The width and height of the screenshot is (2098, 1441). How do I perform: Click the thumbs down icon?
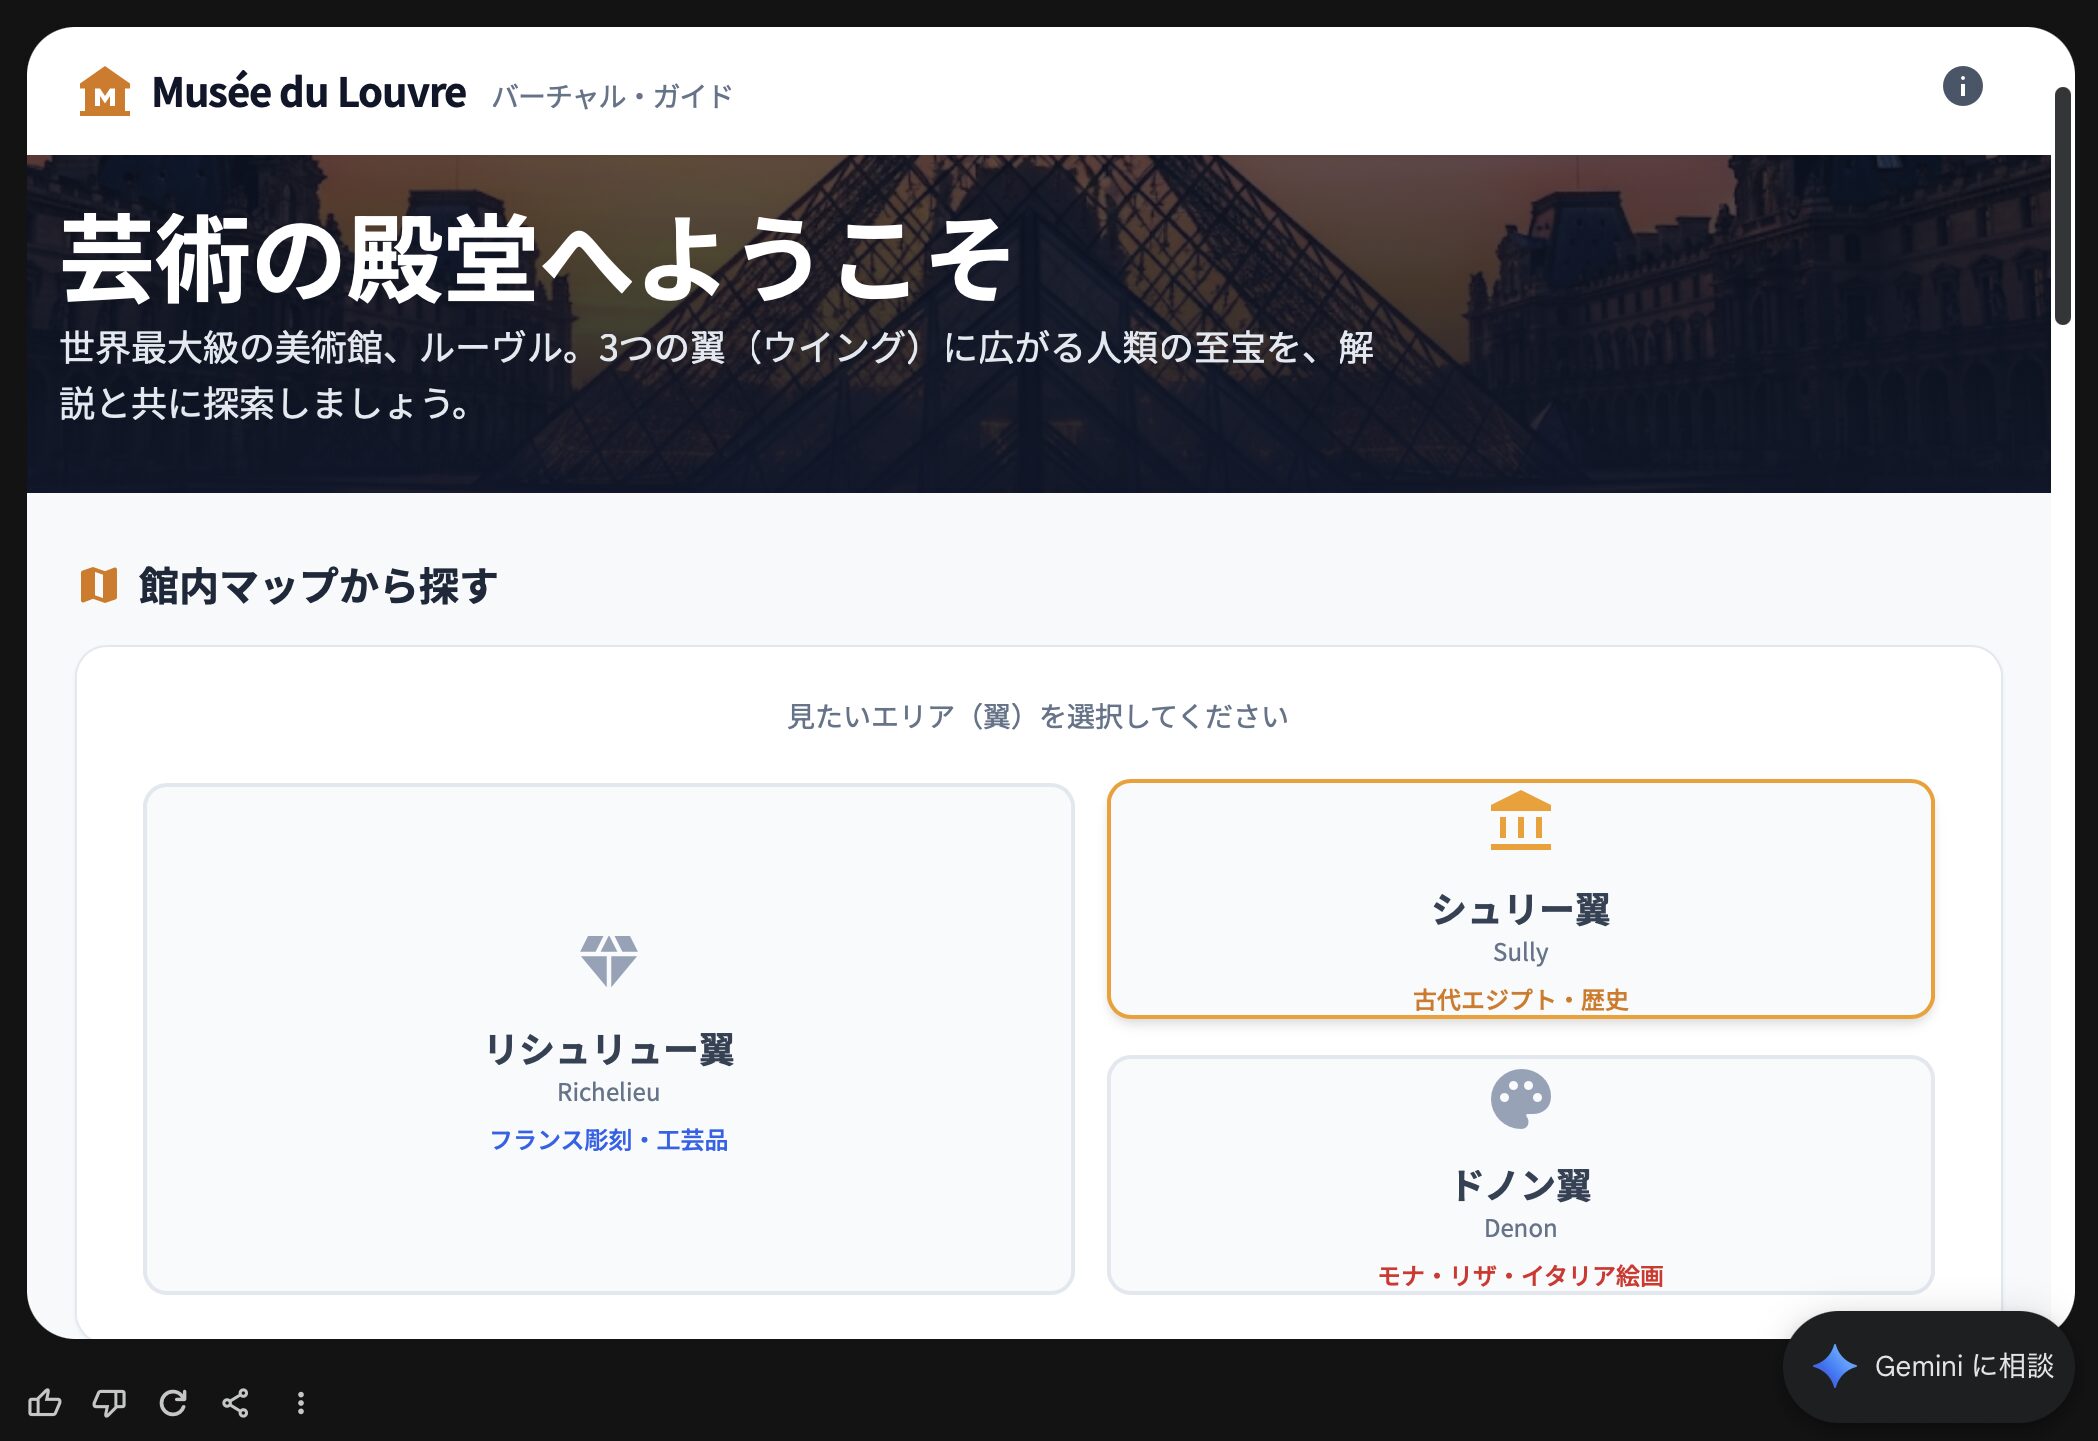coord(109,1402)
